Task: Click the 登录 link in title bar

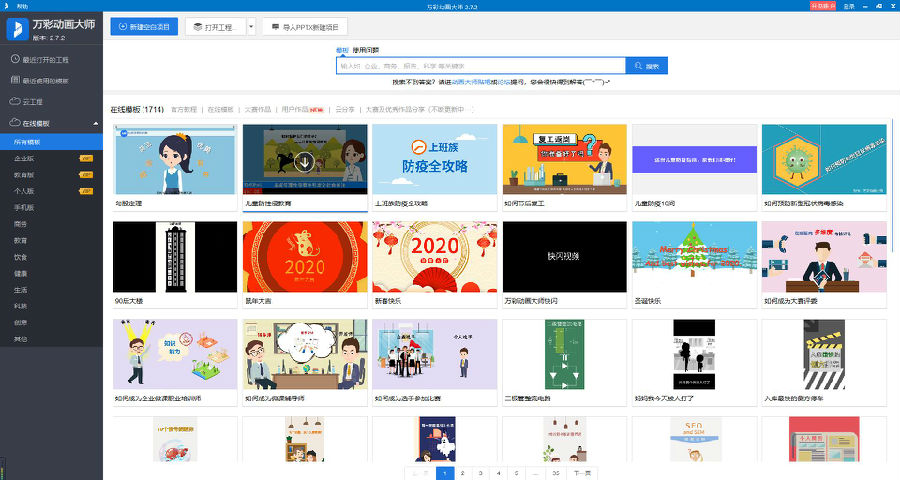Action: coord(848,6)
